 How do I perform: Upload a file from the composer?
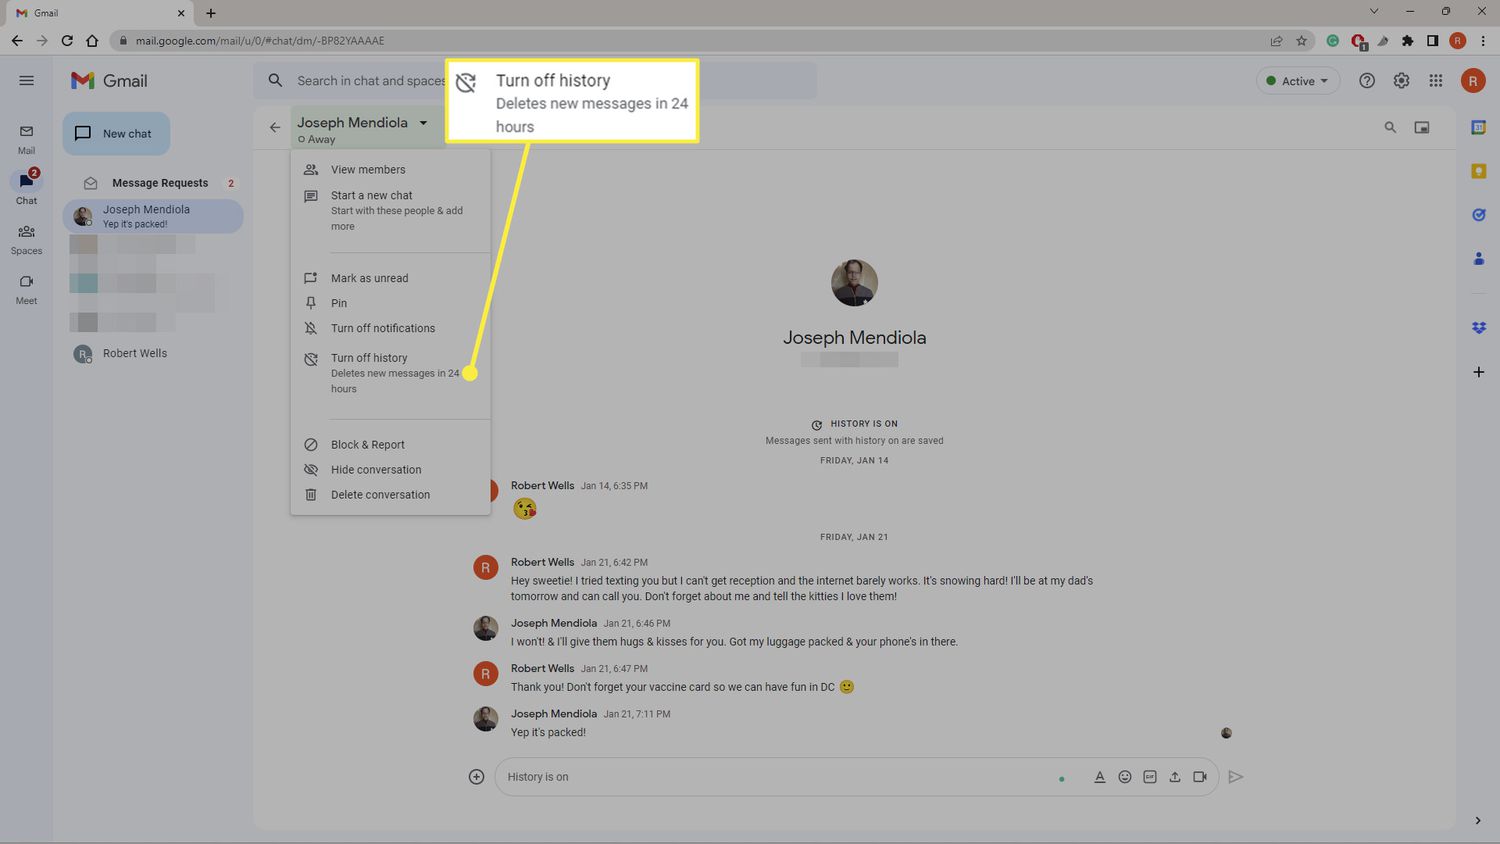point(1175,777)
